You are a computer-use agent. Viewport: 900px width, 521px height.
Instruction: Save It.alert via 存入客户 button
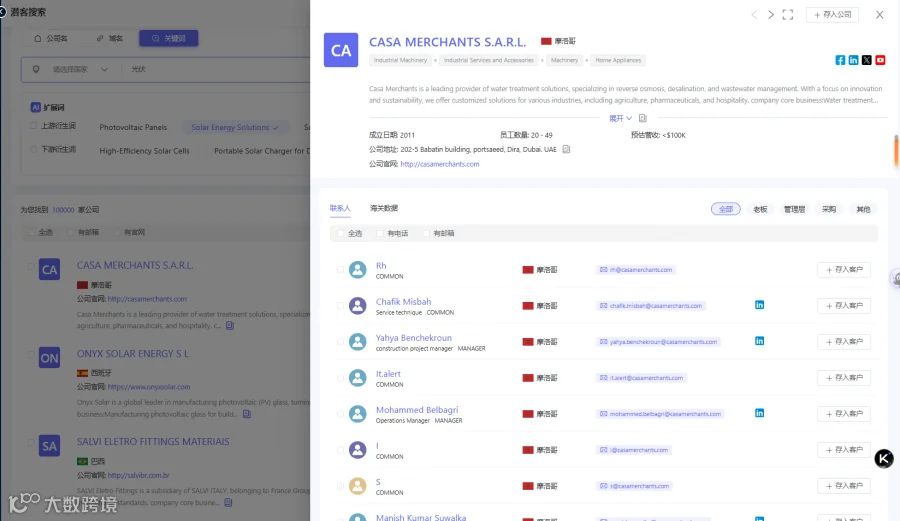(844, 378)
